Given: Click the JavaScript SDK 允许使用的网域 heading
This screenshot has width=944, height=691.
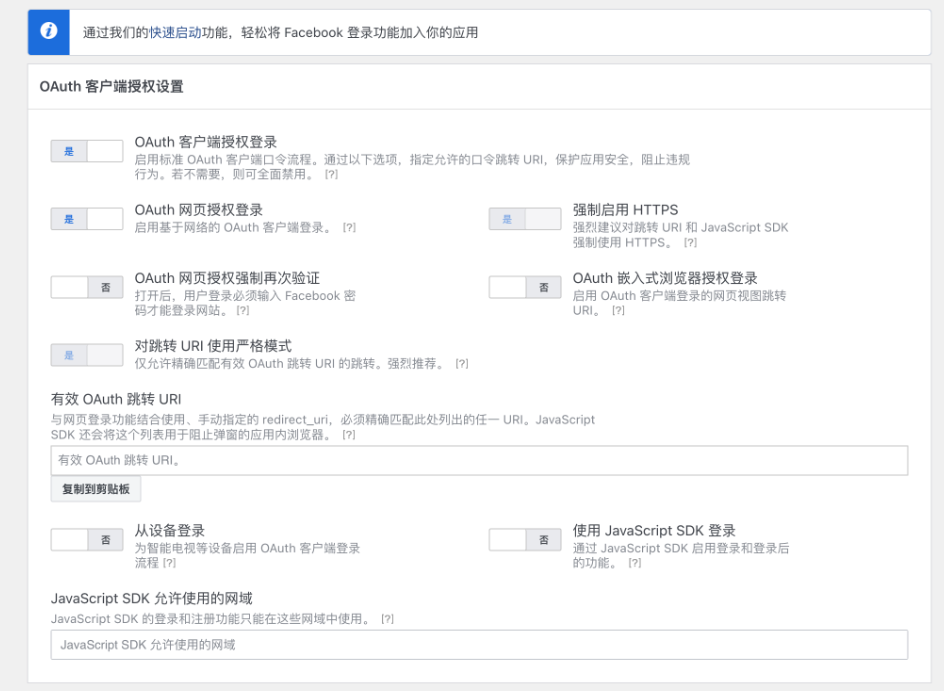Looking at the screenshot, I should tap(152, 598).
